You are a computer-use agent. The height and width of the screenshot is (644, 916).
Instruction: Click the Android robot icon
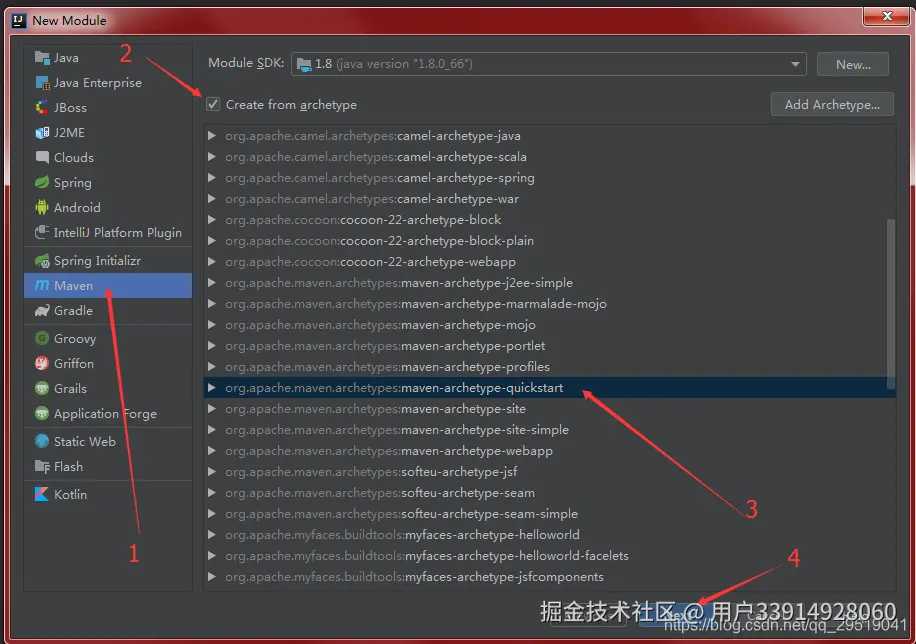42,207
